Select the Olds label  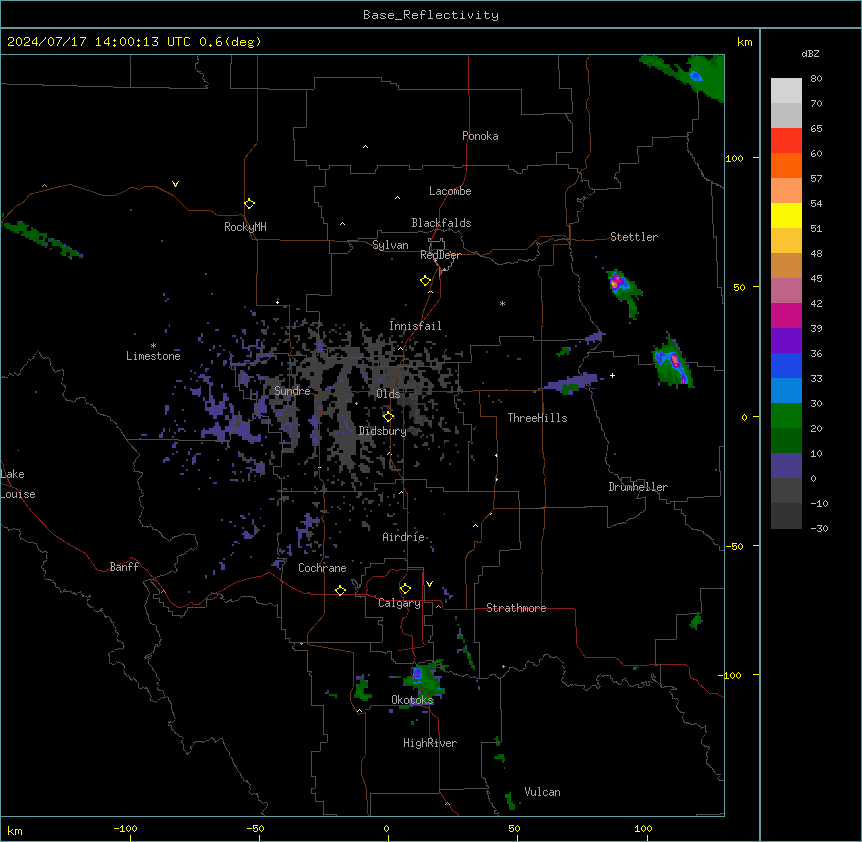(x=388, y=394)
